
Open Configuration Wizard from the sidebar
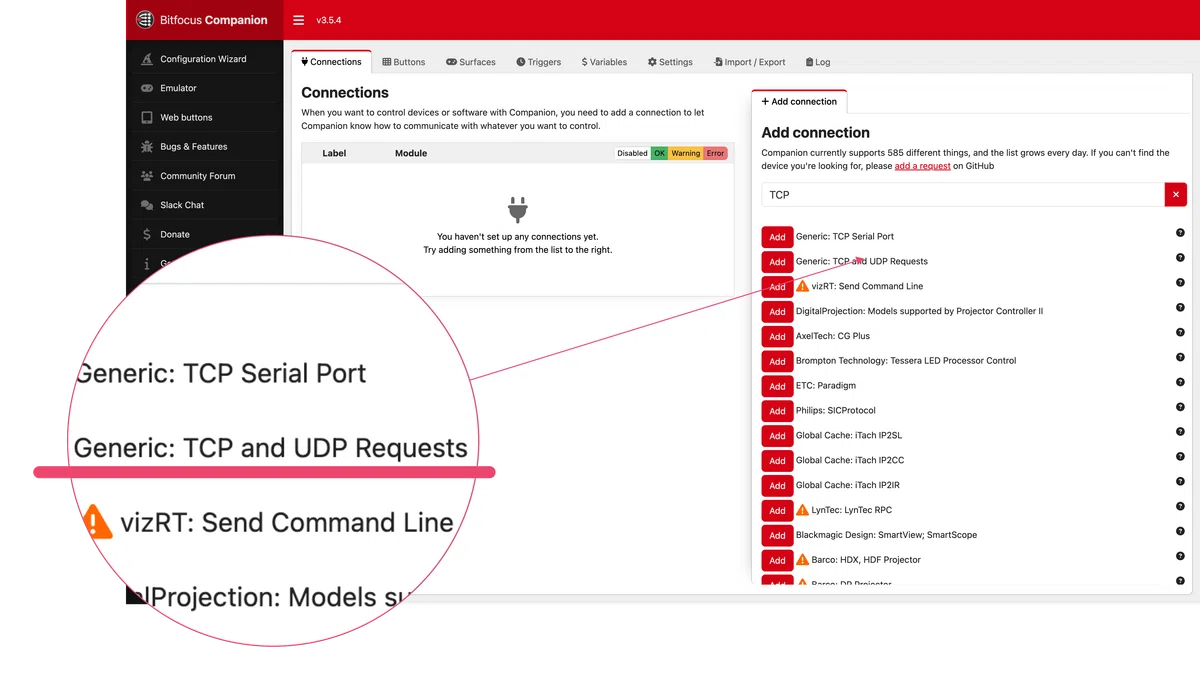(x=205, y=59)
